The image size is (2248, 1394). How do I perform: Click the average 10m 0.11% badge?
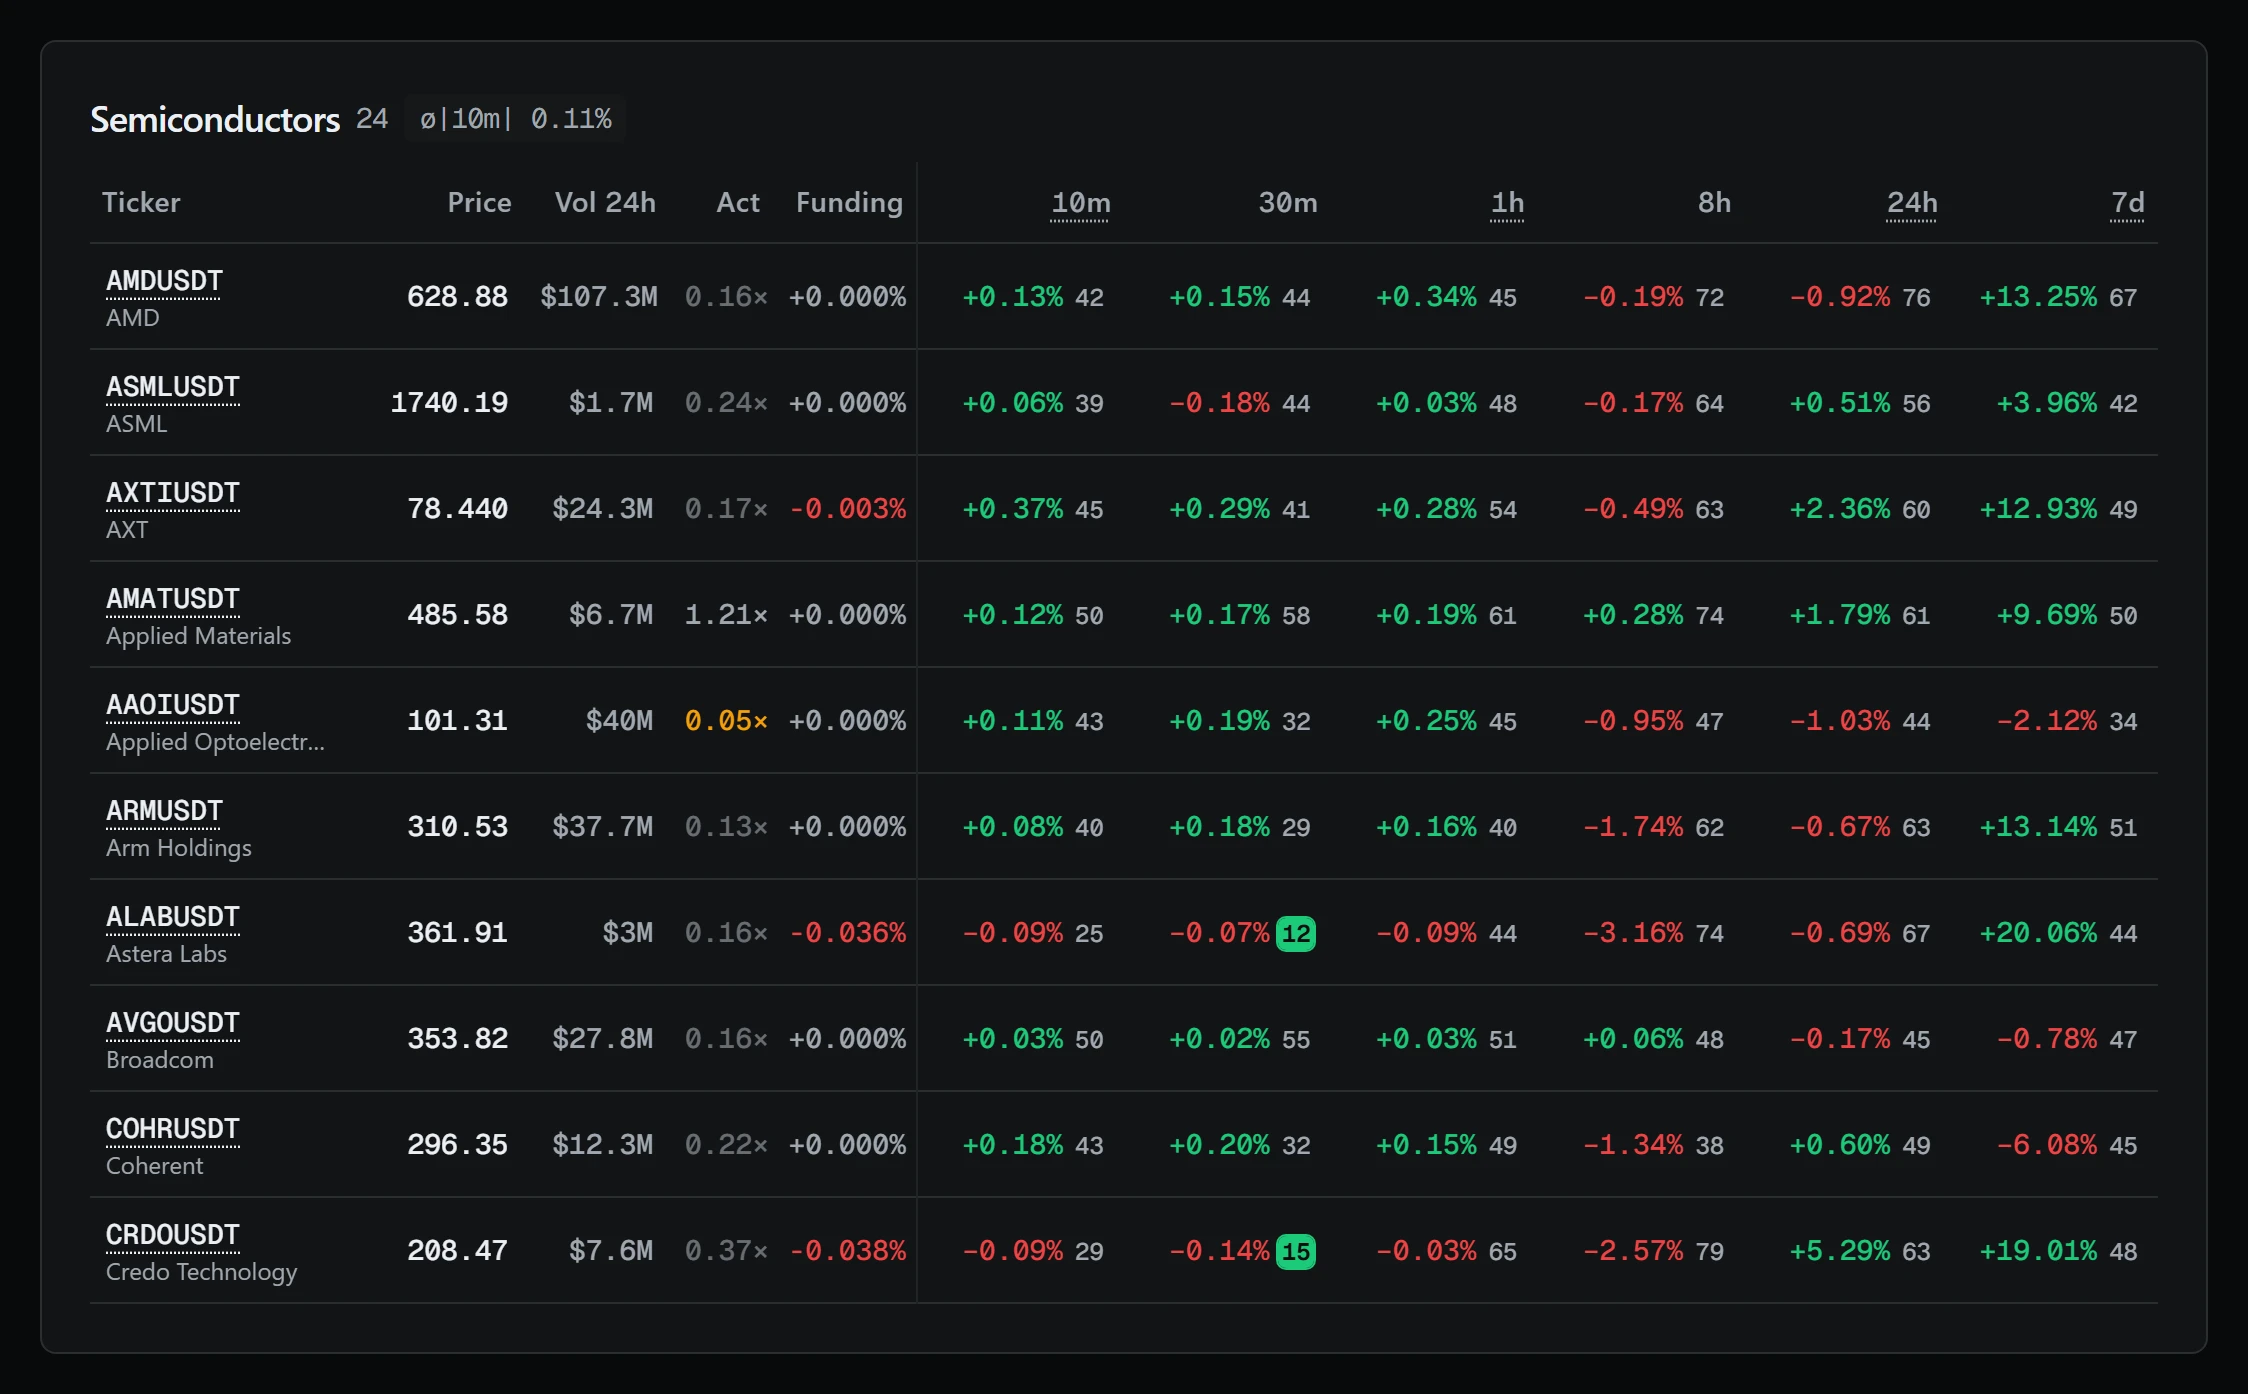click(515, 119)
